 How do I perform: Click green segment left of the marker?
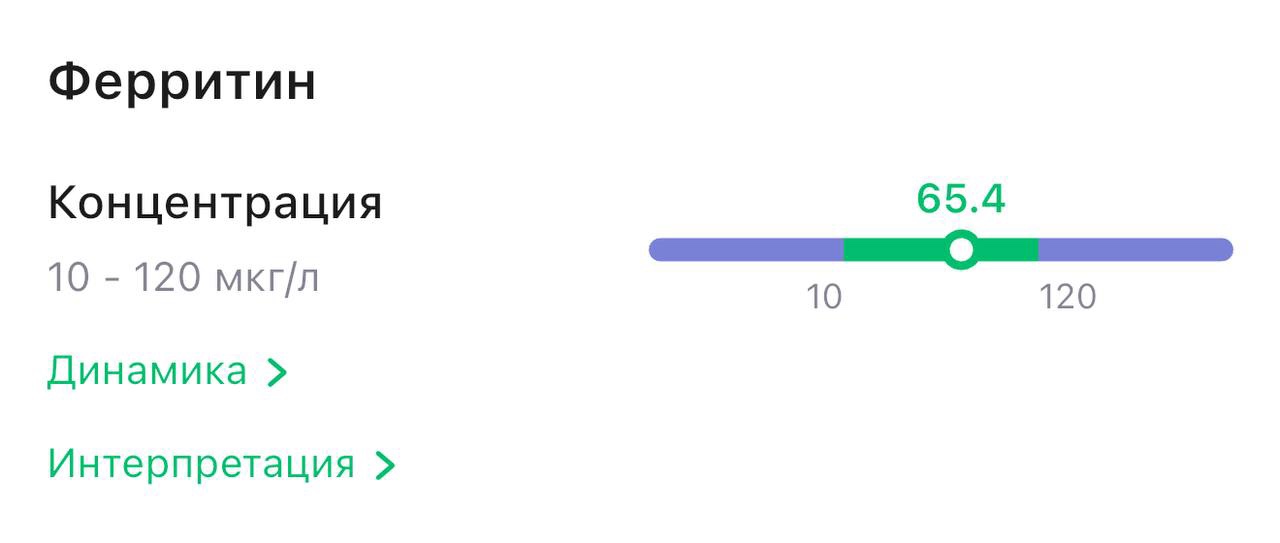(892, 250)
